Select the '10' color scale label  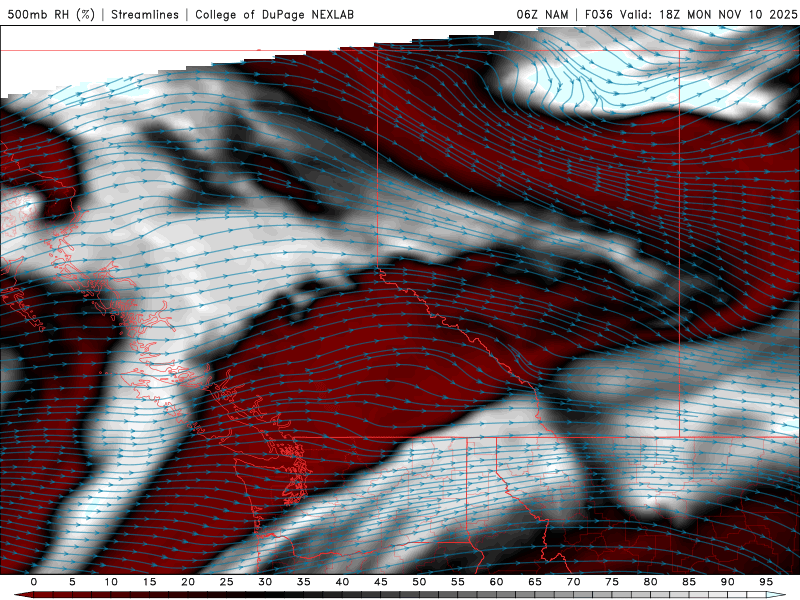[111, 582]
